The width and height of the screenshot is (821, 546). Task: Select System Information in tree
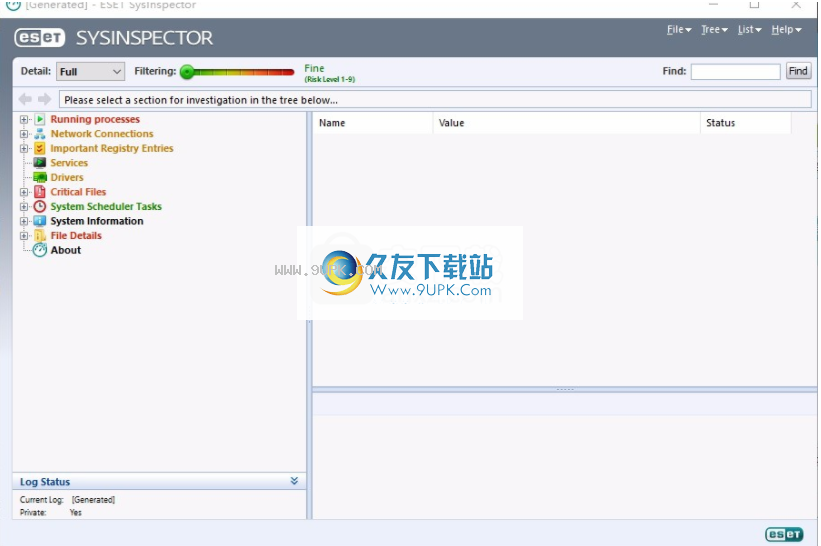coord(97,221)
